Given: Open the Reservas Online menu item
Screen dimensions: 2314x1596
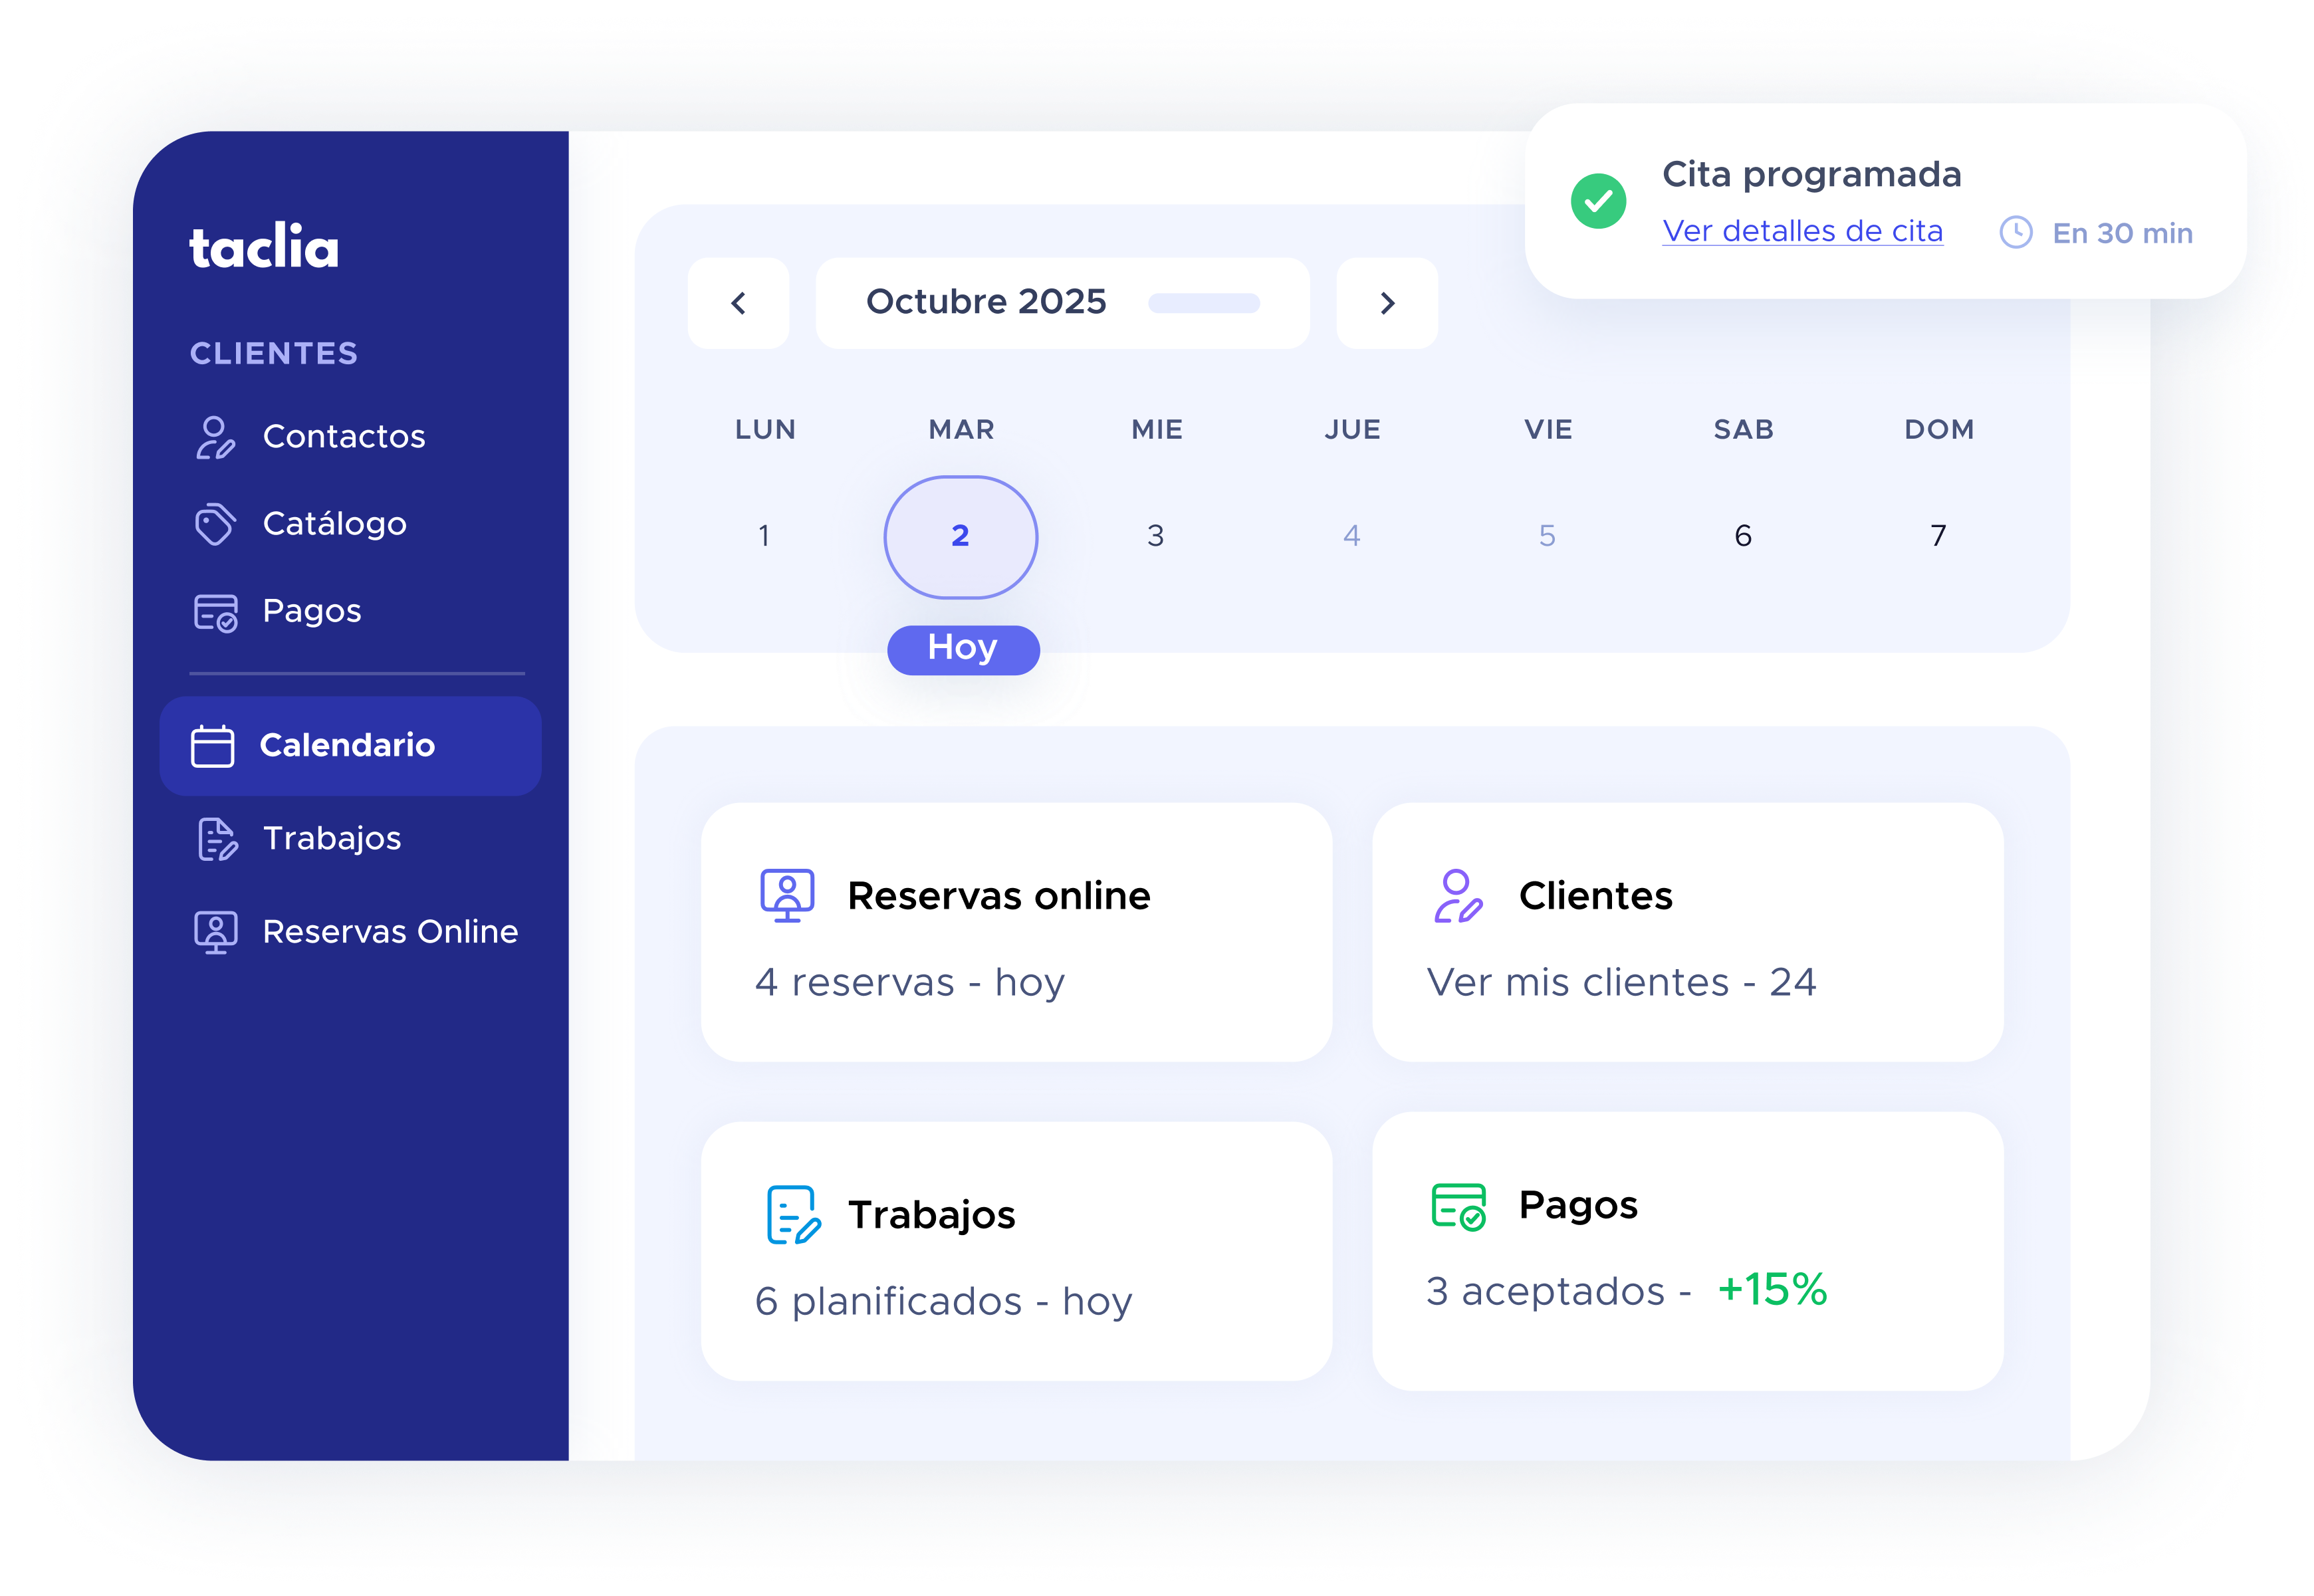Looking at the screenshot, I should click(x=390, y=932).
